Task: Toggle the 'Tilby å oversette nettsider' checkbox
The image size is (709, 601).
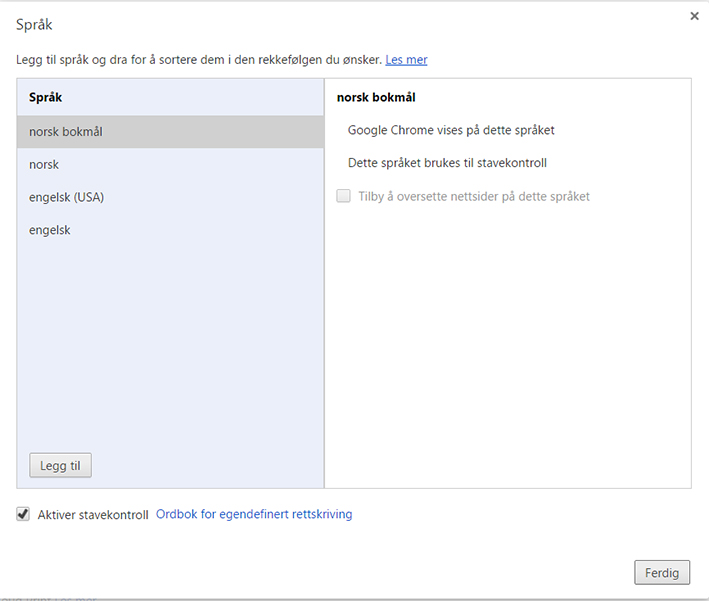Action: point(344,196)
